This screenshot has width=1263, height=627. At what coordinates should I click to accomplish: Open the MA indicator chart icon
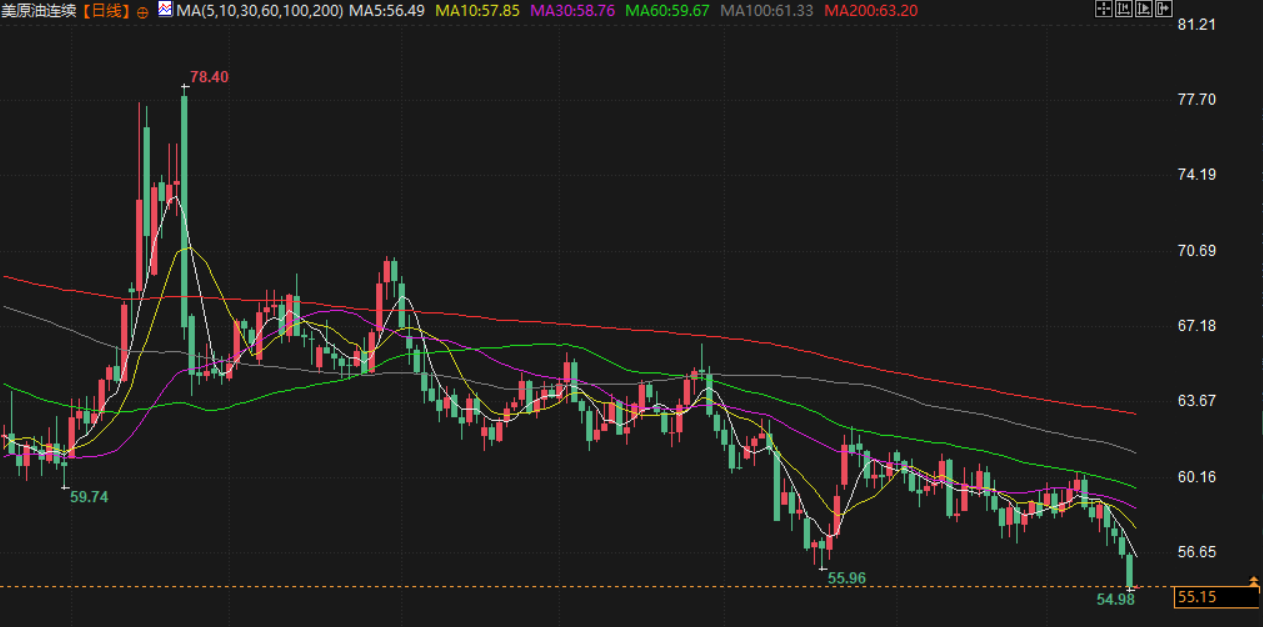pos(164,10)
